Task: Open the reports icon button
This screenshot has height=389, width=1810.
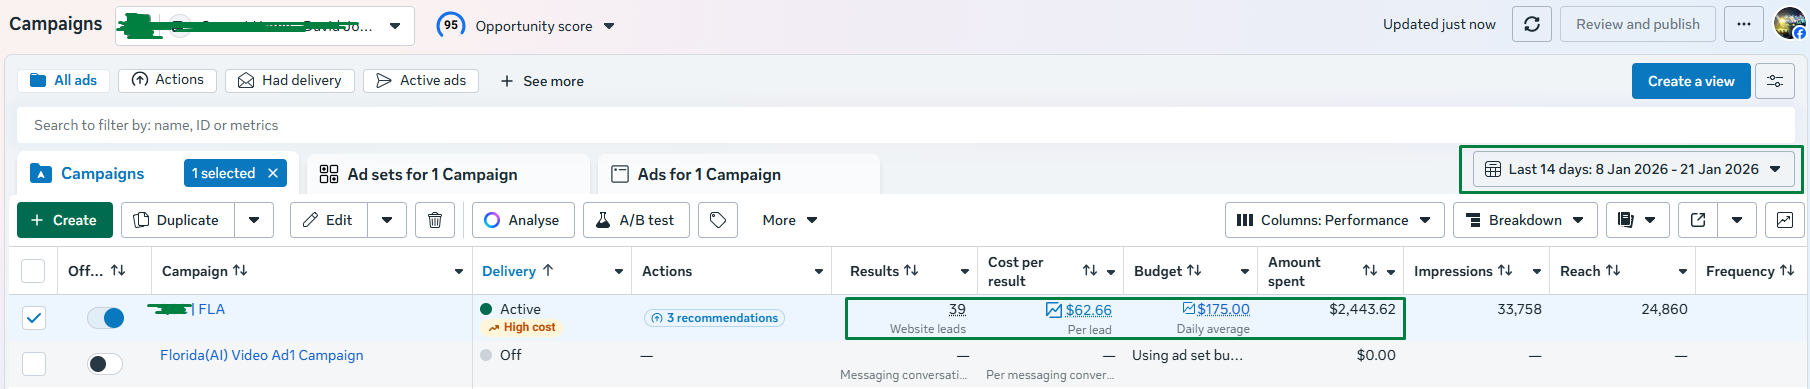Action: 1637,220
